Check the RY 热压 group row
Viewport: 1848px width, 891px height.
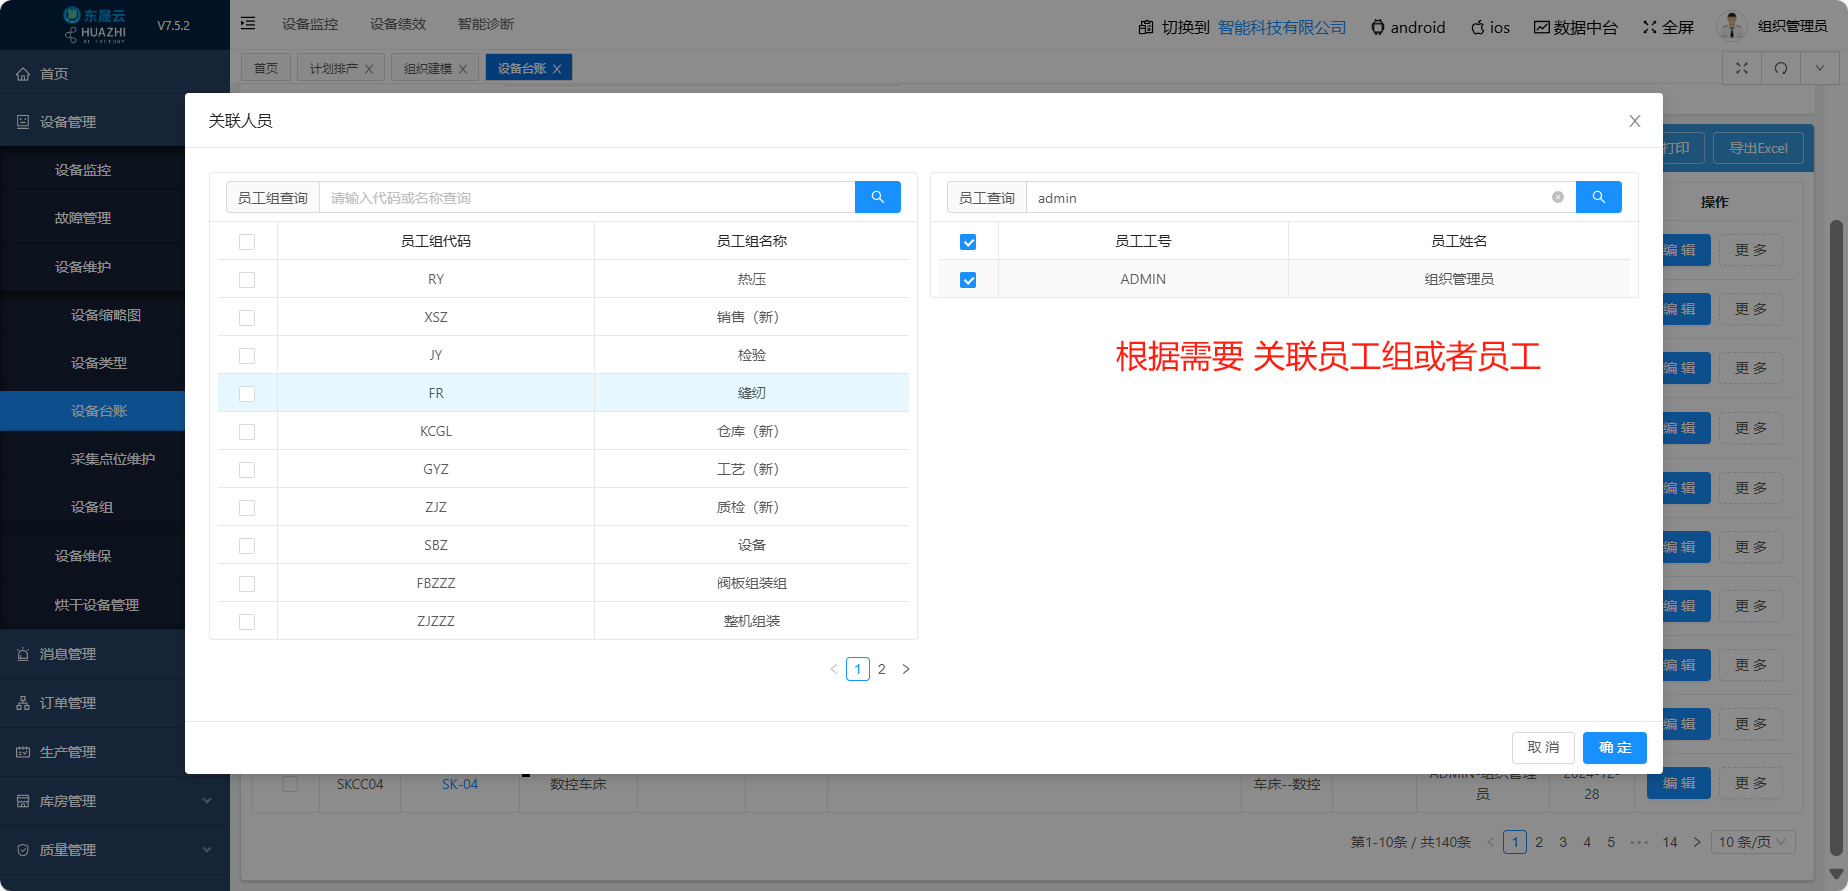pyautogui.click(x=247, y=280)
